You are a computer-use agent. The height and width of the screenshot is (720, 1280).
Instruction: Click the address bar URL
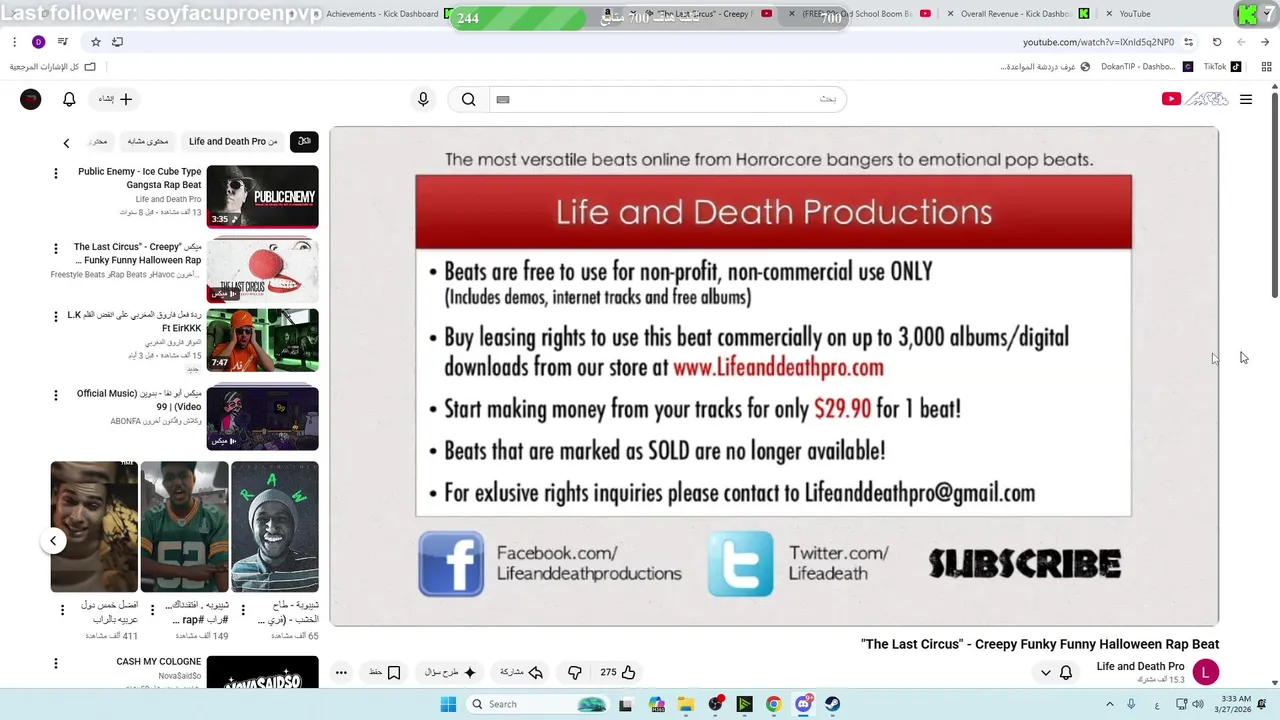(1098, 42)
